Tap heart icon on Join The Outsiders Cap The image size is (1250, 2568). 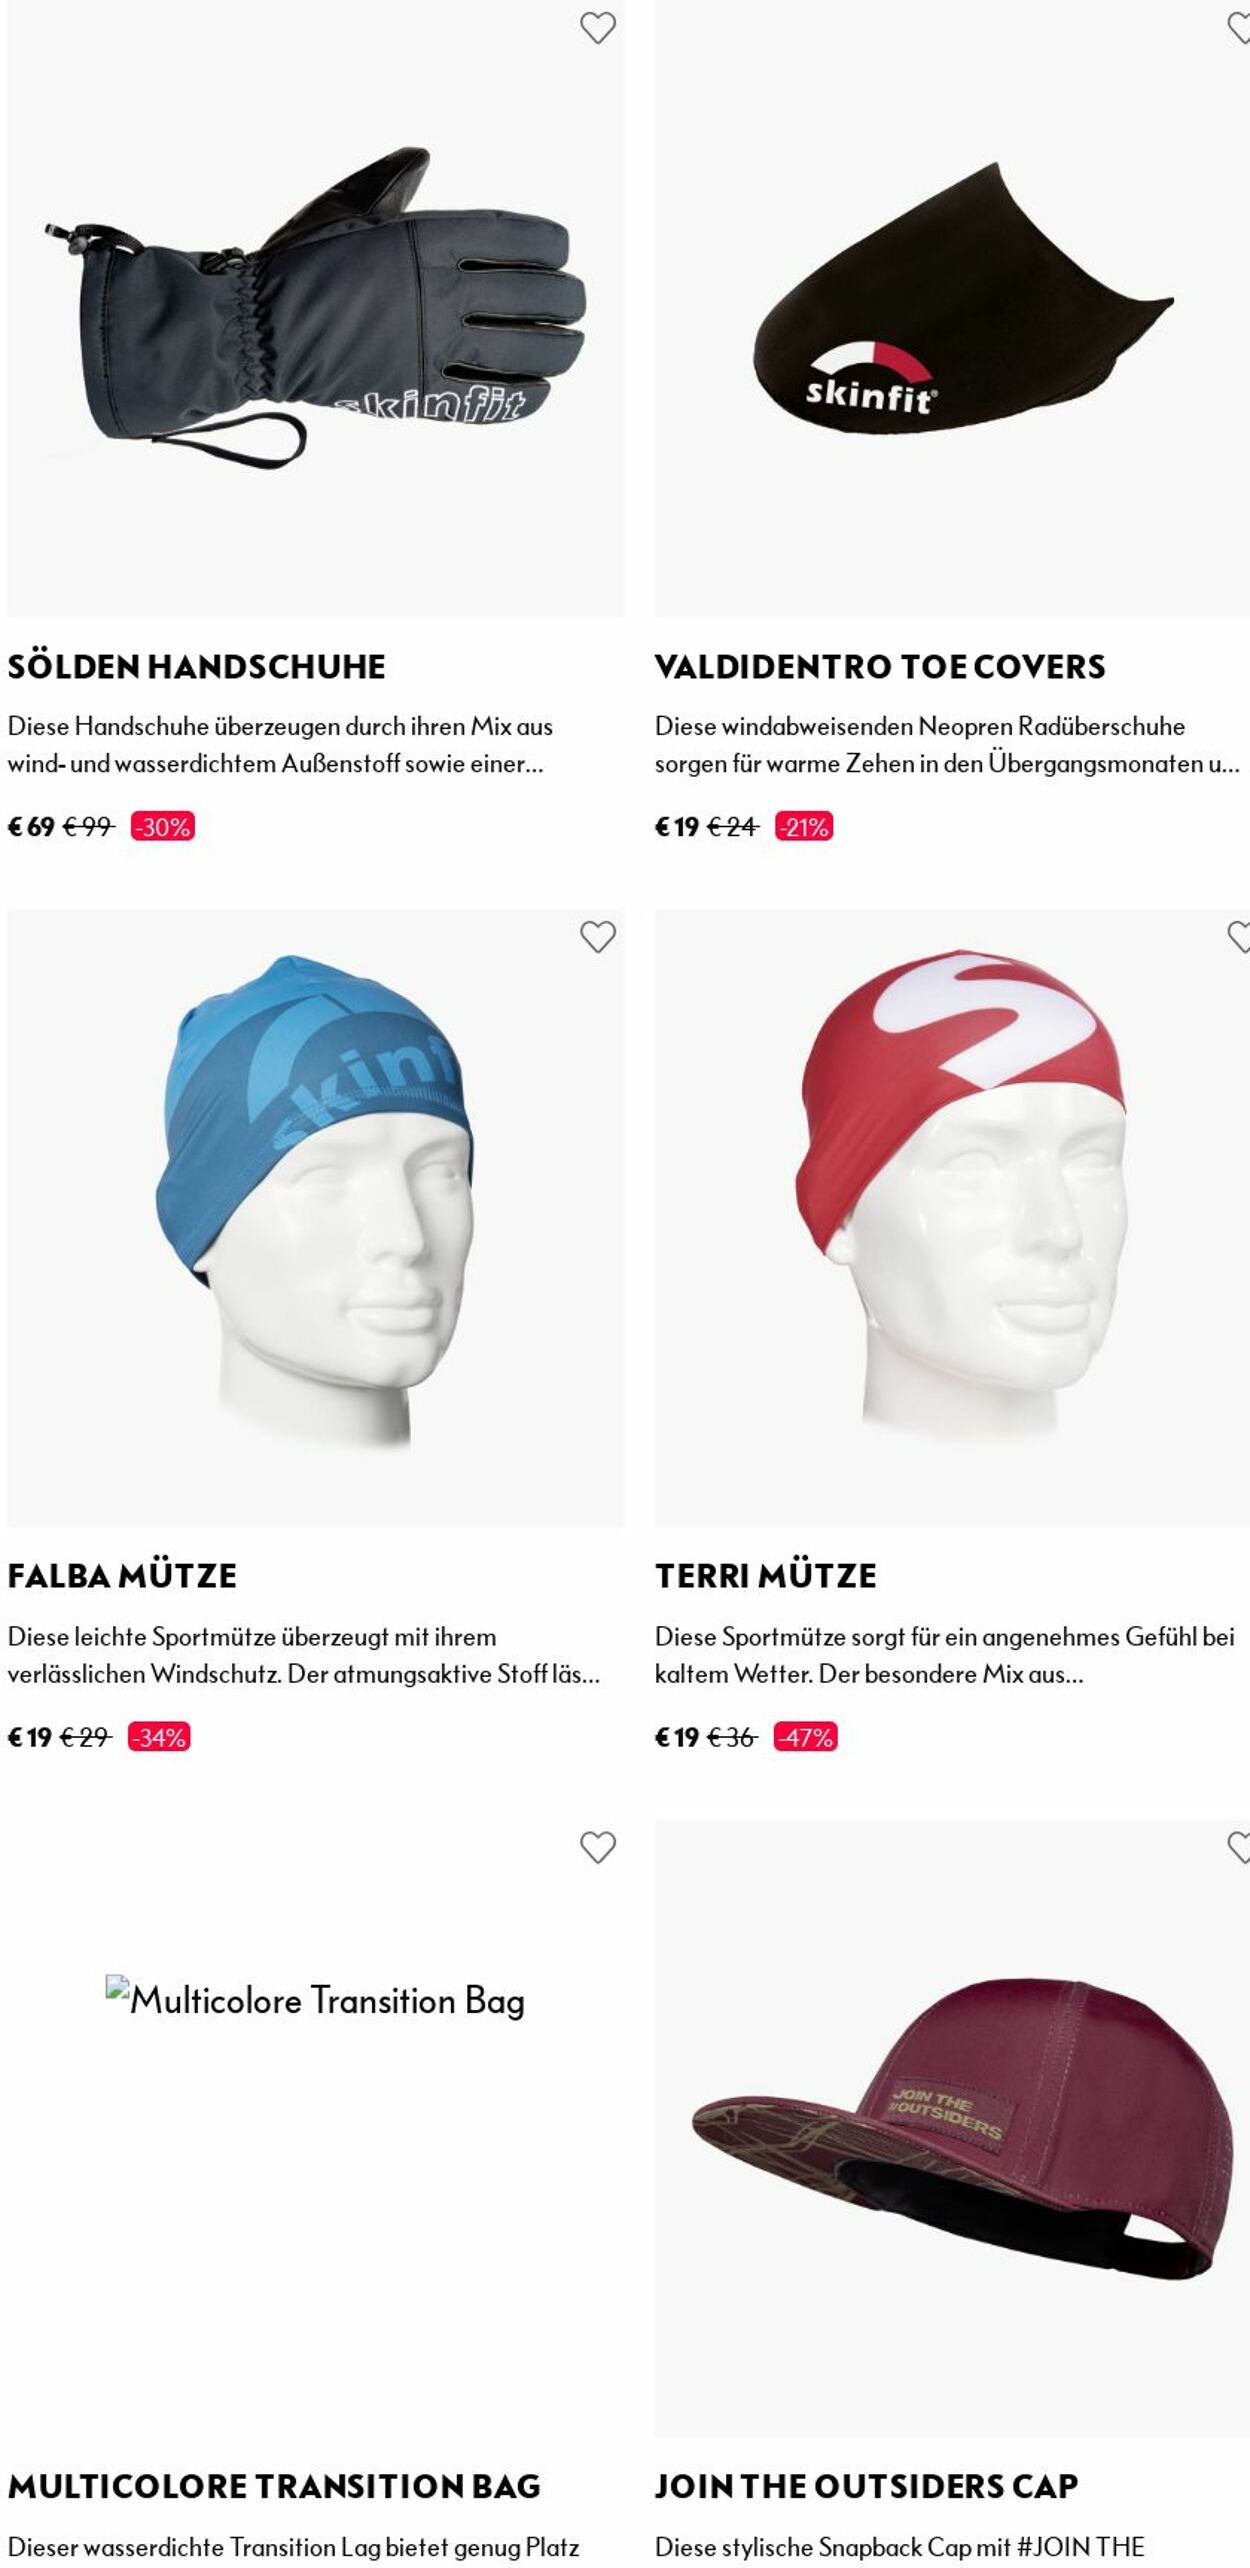[1239, 1847]
